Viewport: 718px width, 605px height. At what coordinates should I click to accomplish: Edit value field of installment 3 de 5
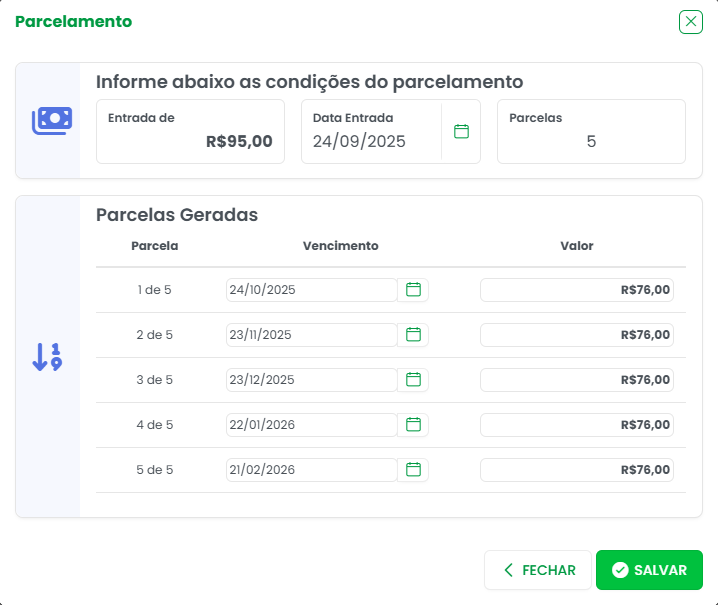576,380
